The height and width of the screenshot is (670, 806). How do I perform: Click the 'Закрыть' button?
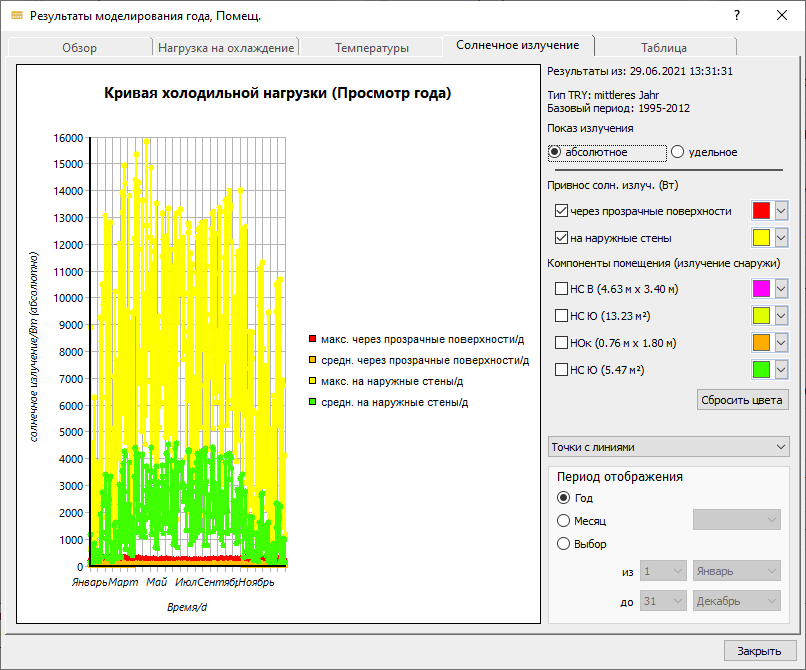(760, 650)
